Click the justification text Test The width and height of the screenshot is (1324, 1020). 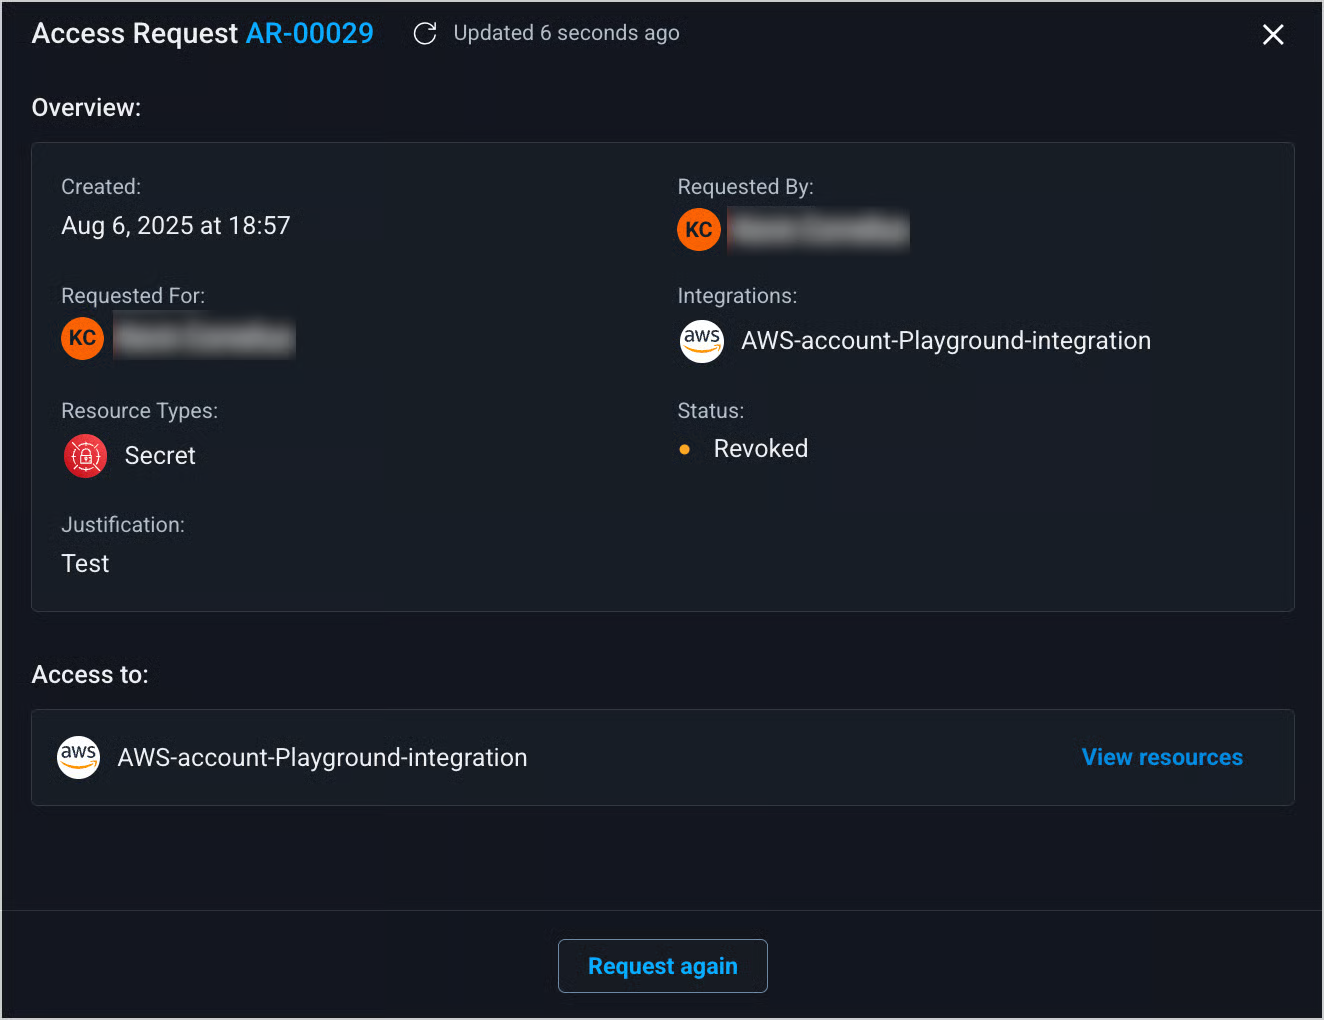coord(86,564)
